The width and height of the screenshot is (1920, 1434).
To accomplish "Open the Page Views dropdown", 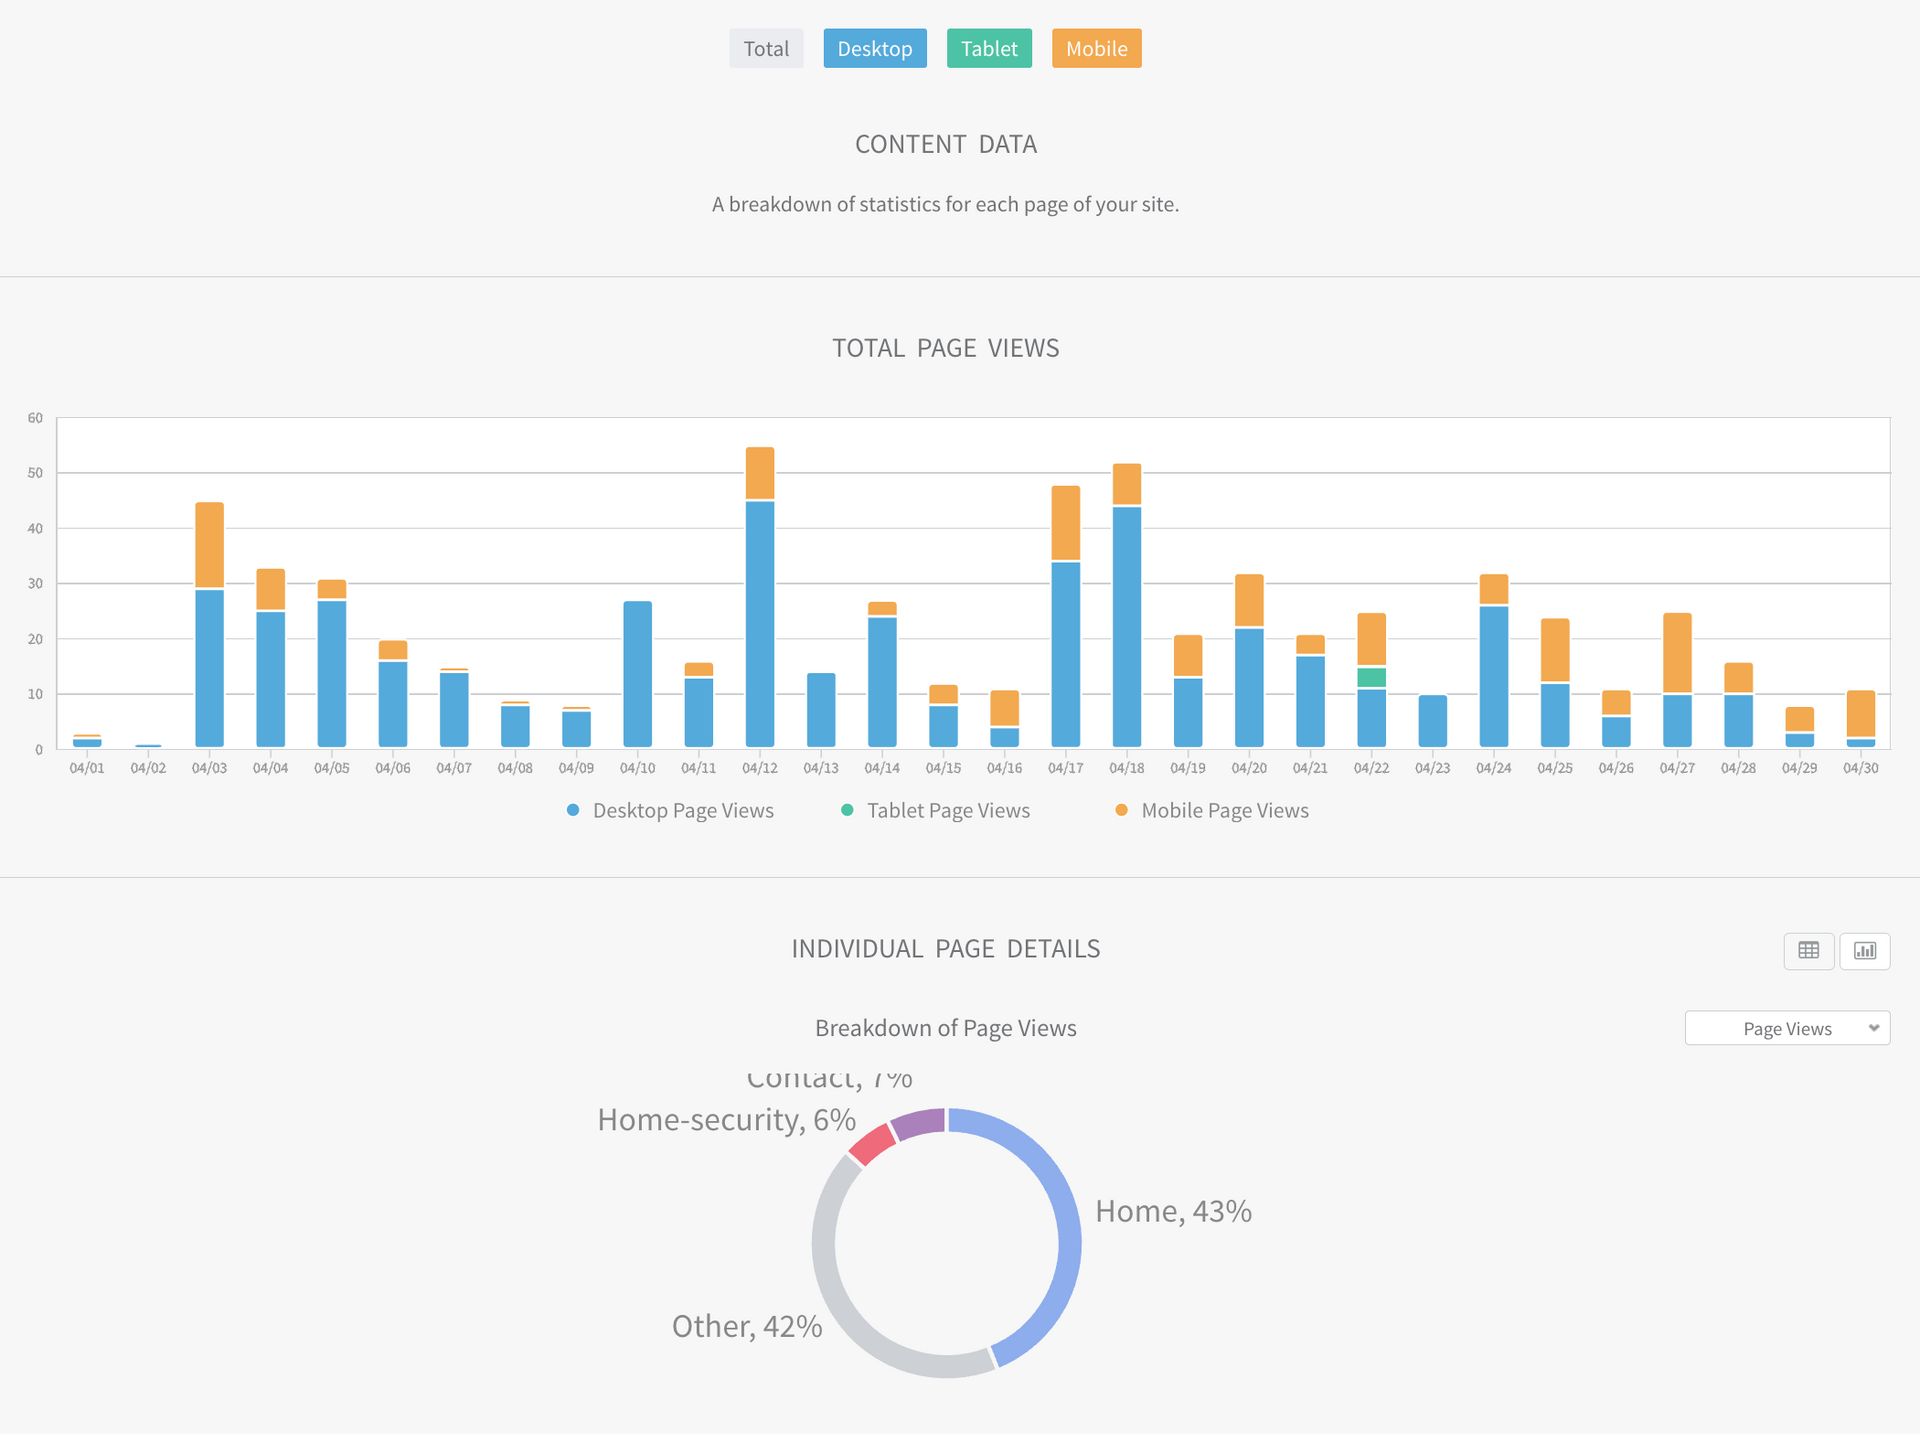I will coord(1786,1028).
